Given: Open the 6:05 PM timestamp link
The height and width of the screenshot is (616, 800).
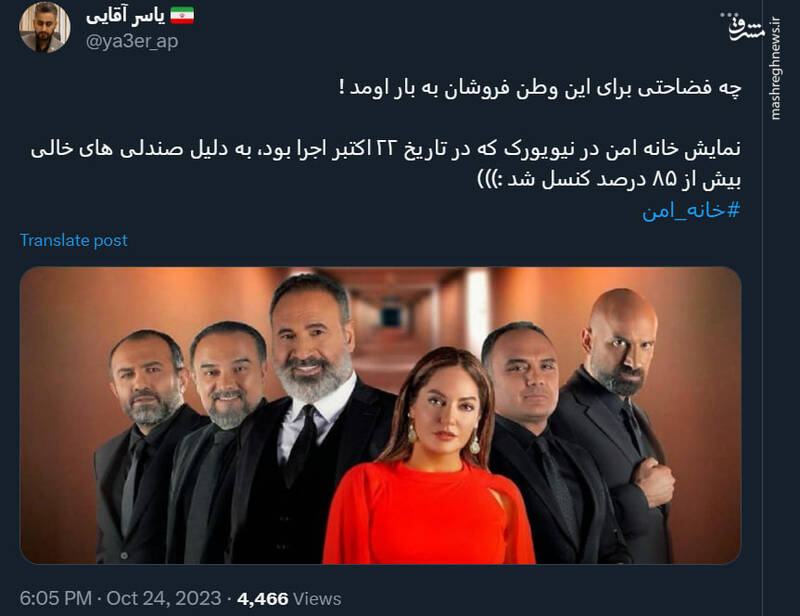Looking at the screenshot, I should [56, 598].
